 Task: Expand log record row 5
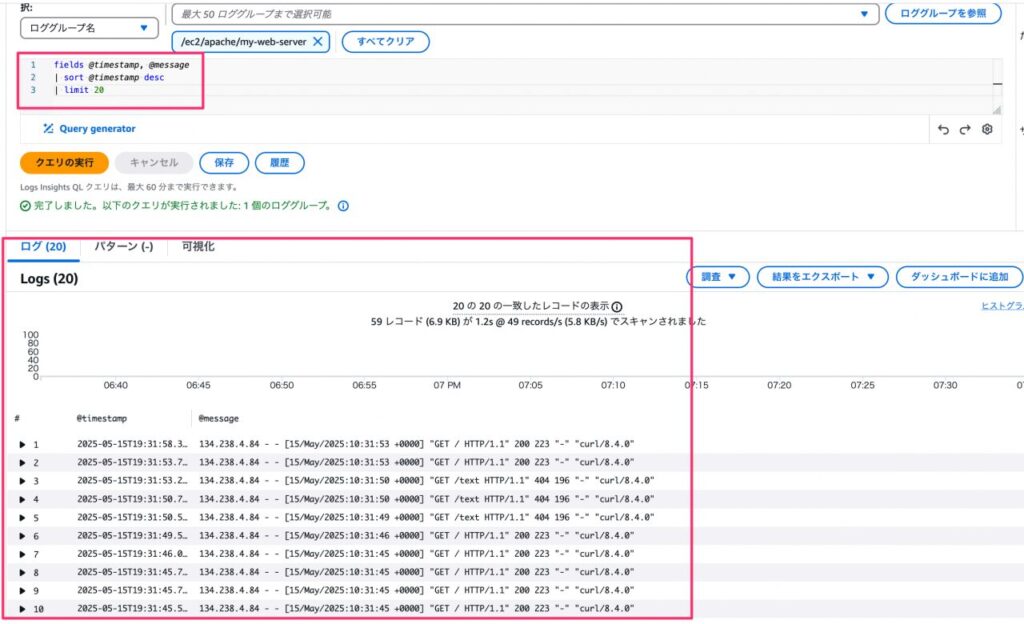tap(24, 518)
